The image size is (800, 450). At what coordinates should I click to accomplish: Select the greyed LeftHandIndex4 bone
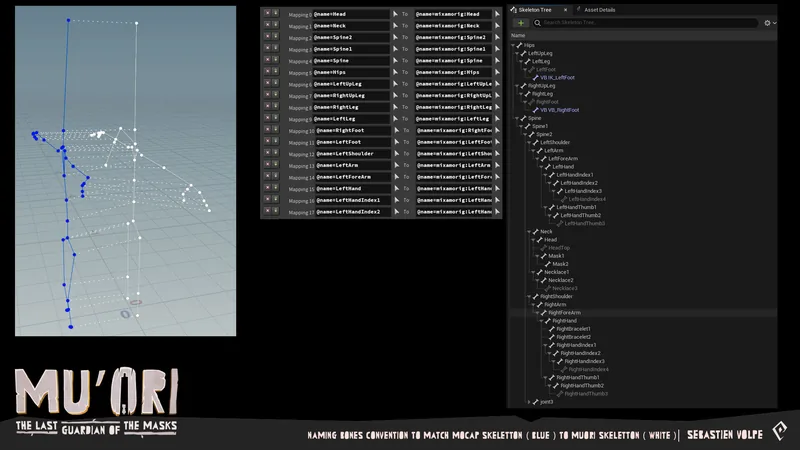(587, 199)
